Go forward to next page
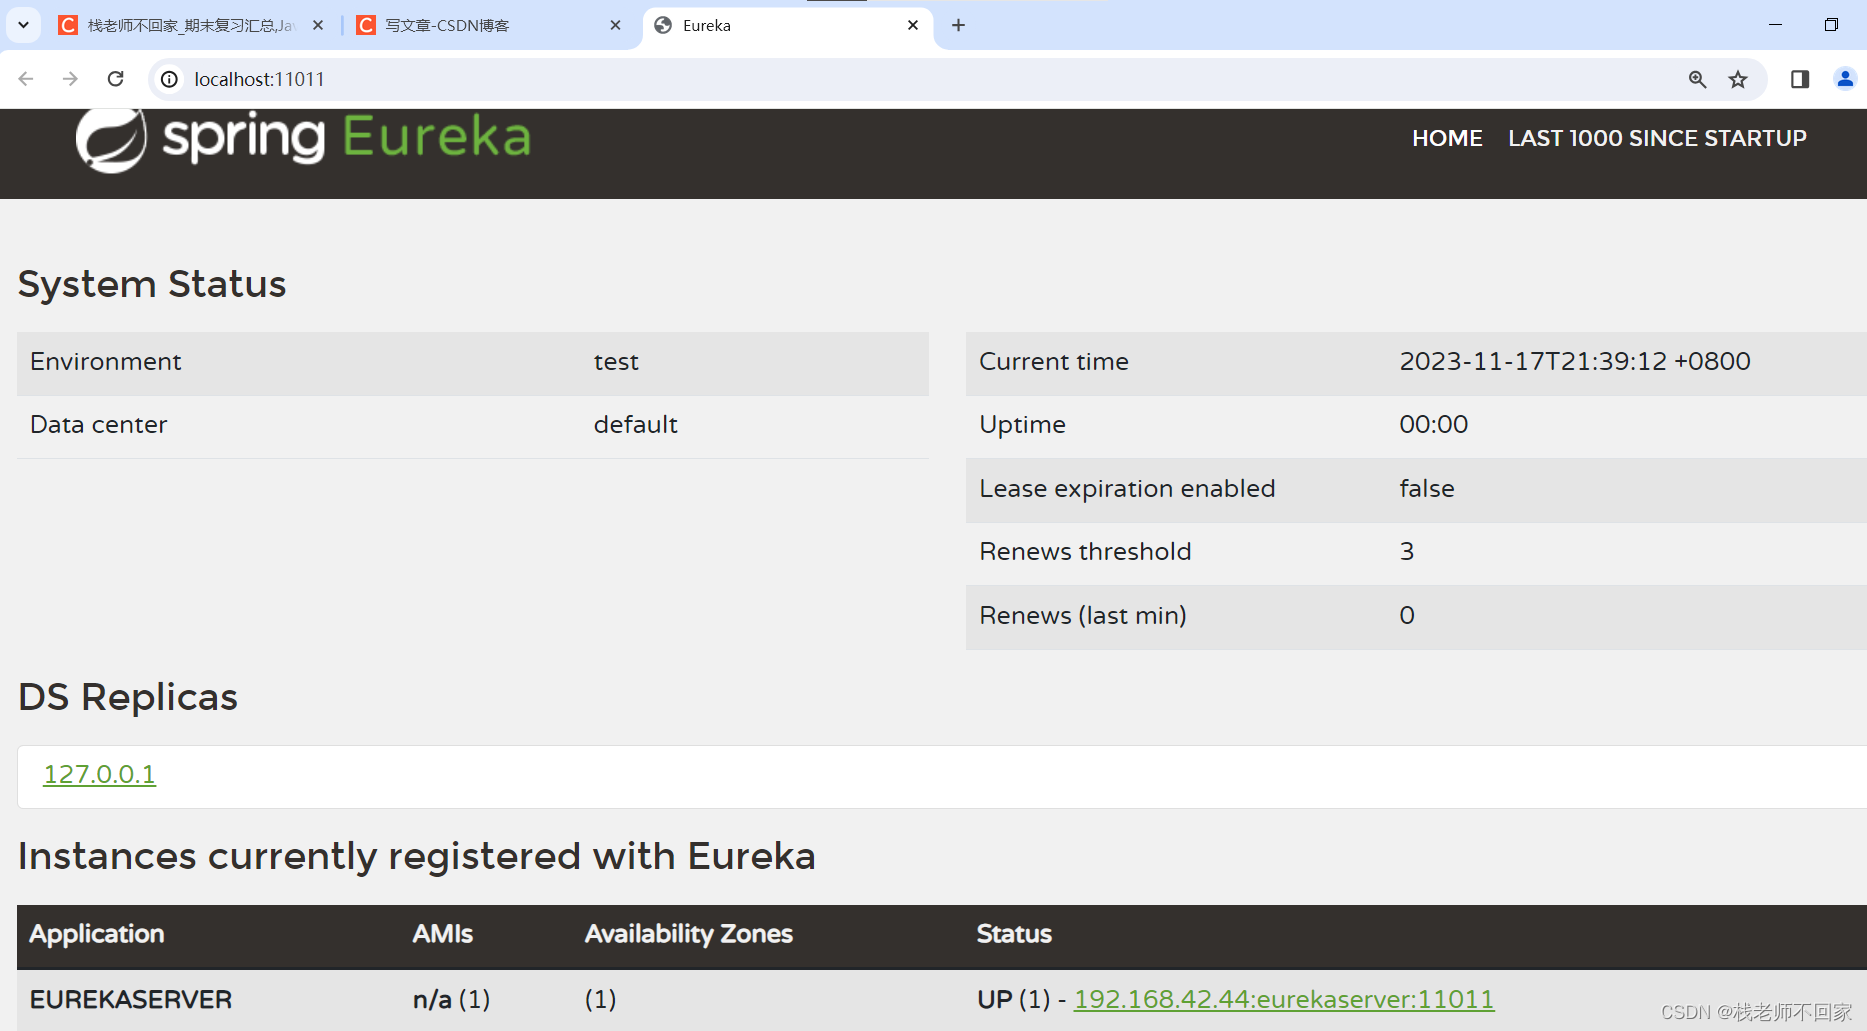 tap(70, 79)
